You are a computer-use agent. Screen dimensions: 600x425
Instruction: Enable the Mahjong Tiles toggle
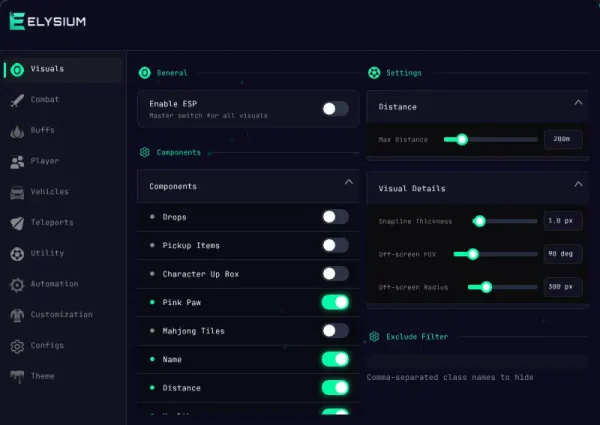[x=335, y=331]
